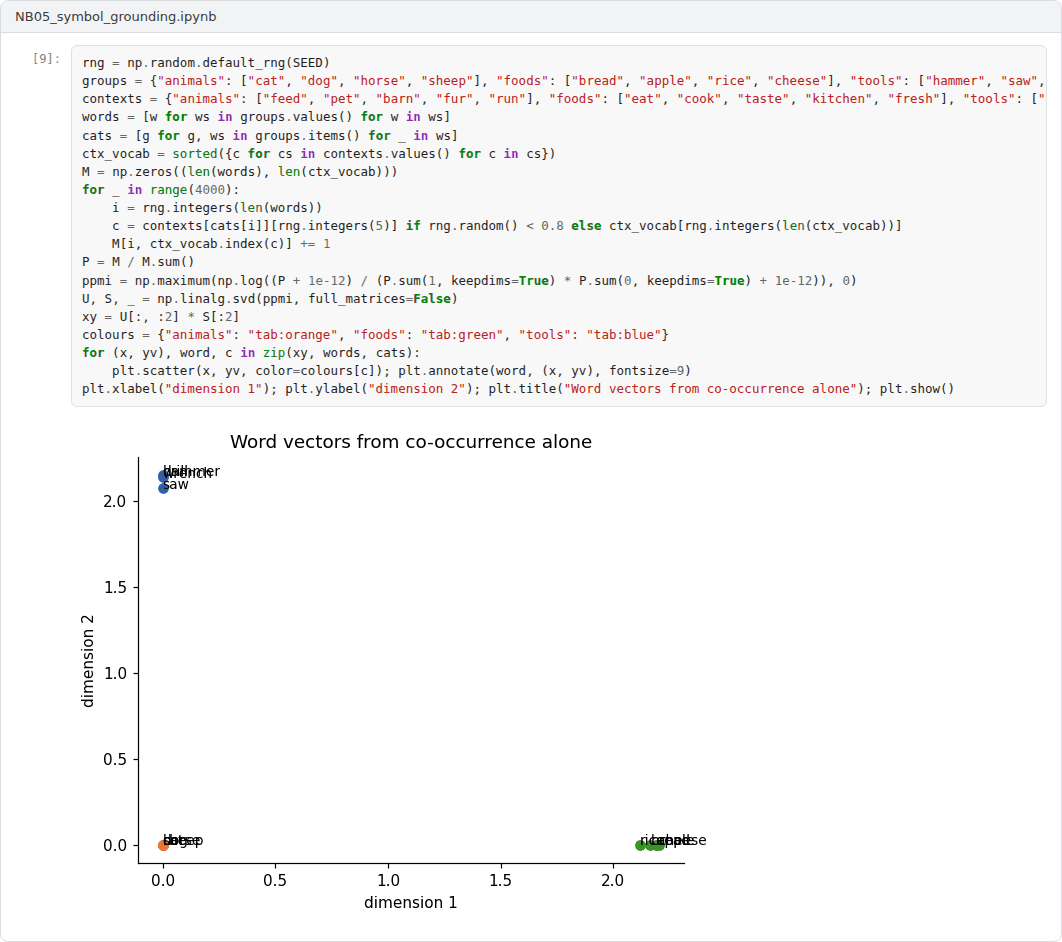
Task: Click the words = list comprehension line
Action: pos(266,117)
